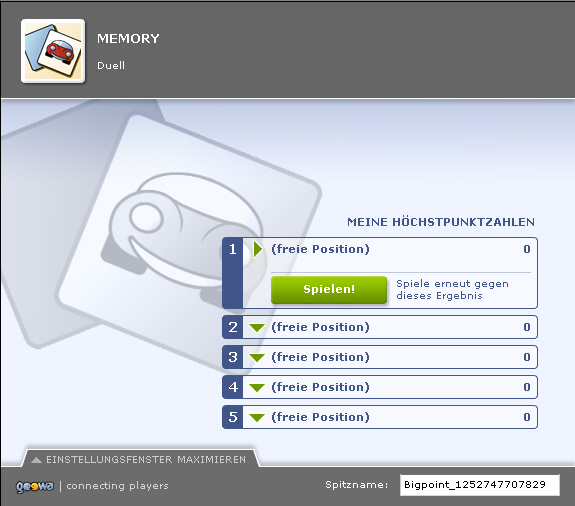This screenshot has width=575, height=506.
Task: Click the triangle icon beside Einstellungsfenster
Action: [36, 459]
